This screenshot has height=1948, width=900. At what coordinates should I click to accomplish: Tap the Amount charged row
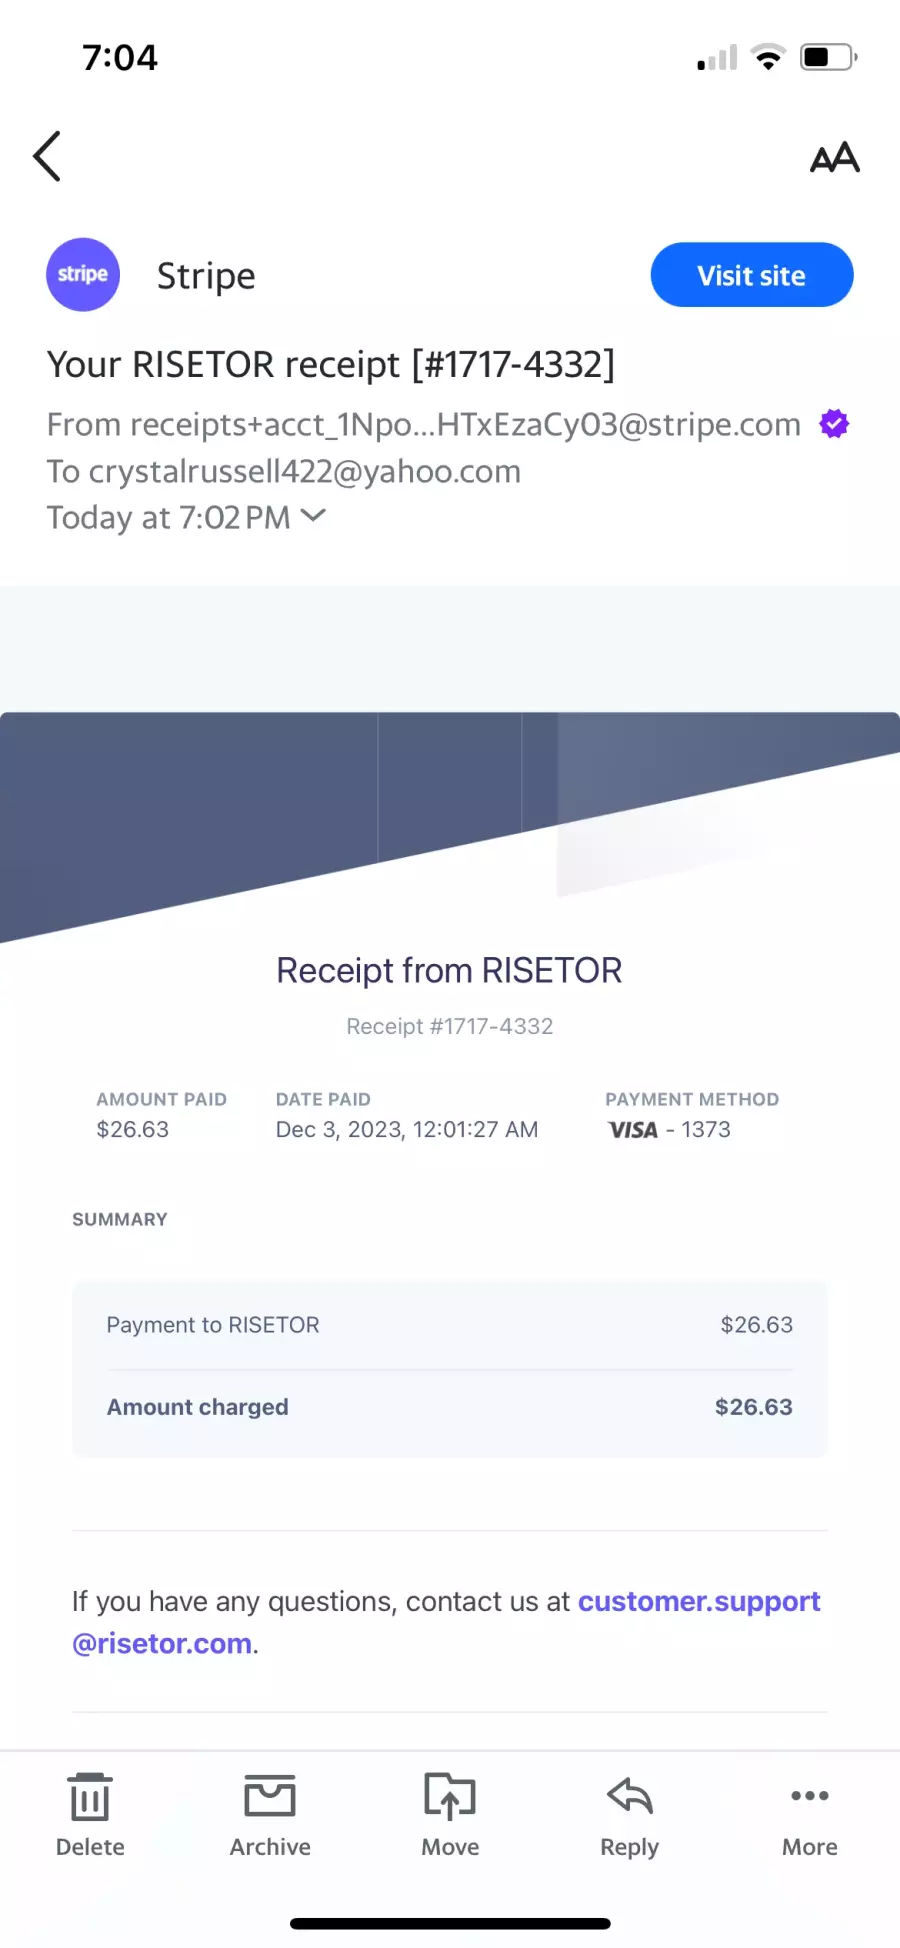click(x=450, y=1407)
